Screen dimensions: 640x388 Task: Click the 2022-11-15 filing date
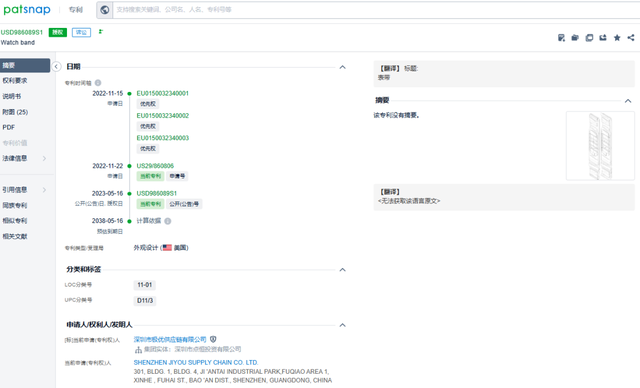(x=108, y=93)
